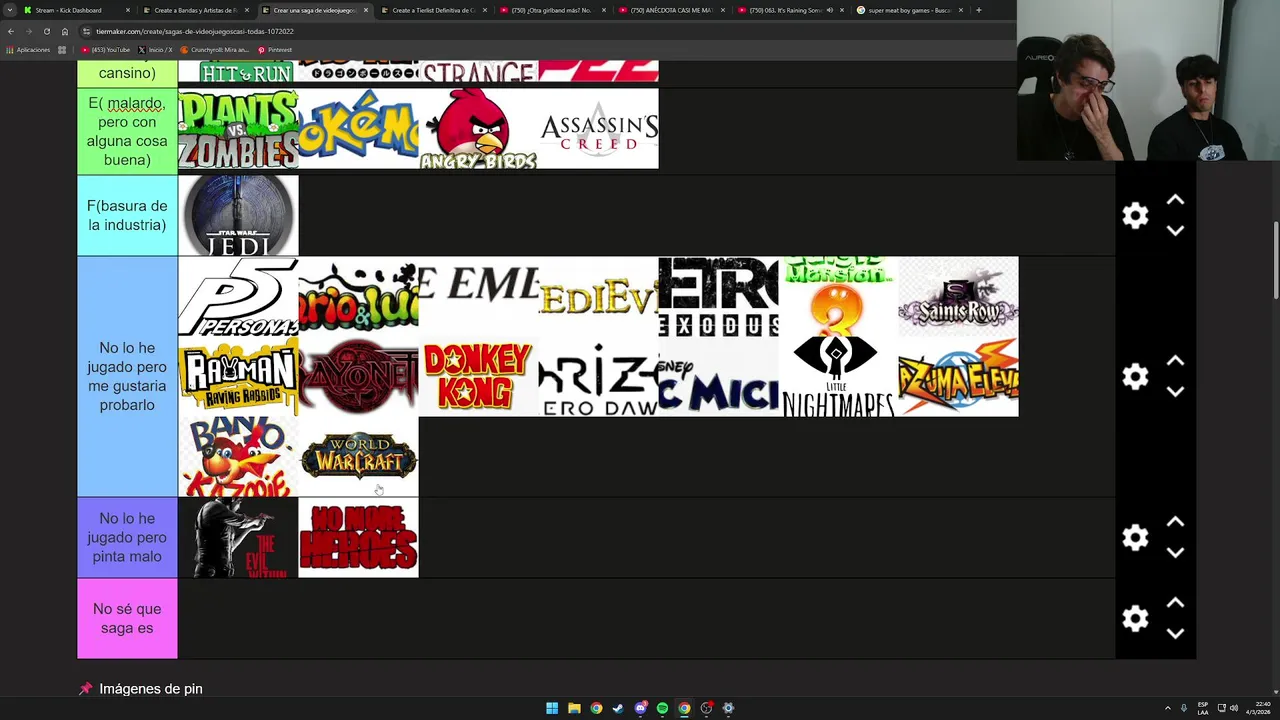Screen dimensions: 1280x720
Task: Reload the page with refresh icon
Action: click(x=47, y=31)
